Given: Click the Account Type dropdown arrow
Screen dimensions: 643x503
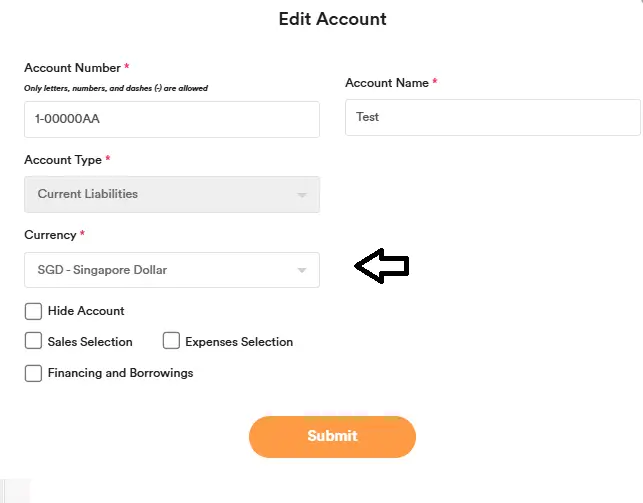Looking at the screenshot, I should (302, 195).
